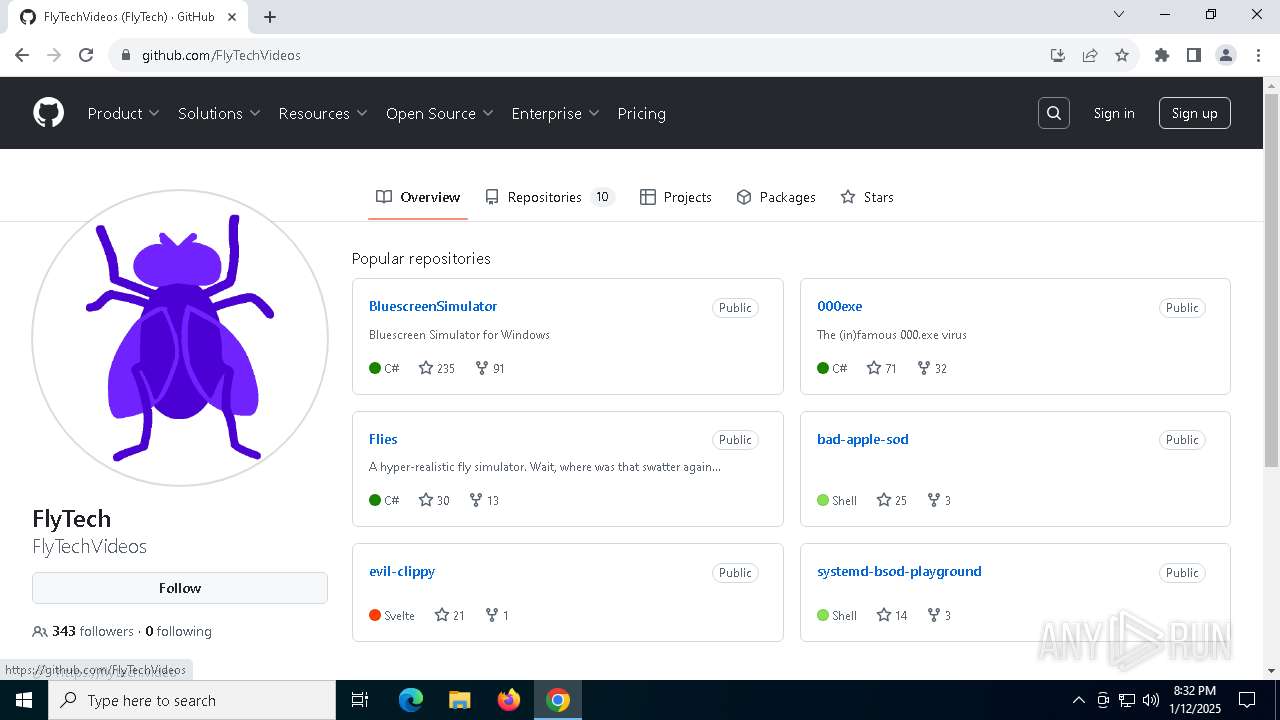The width and height of the screenshot is (1280, 720).
Task: Switch to the Overview tab
Action: click(x=418, y=197)
